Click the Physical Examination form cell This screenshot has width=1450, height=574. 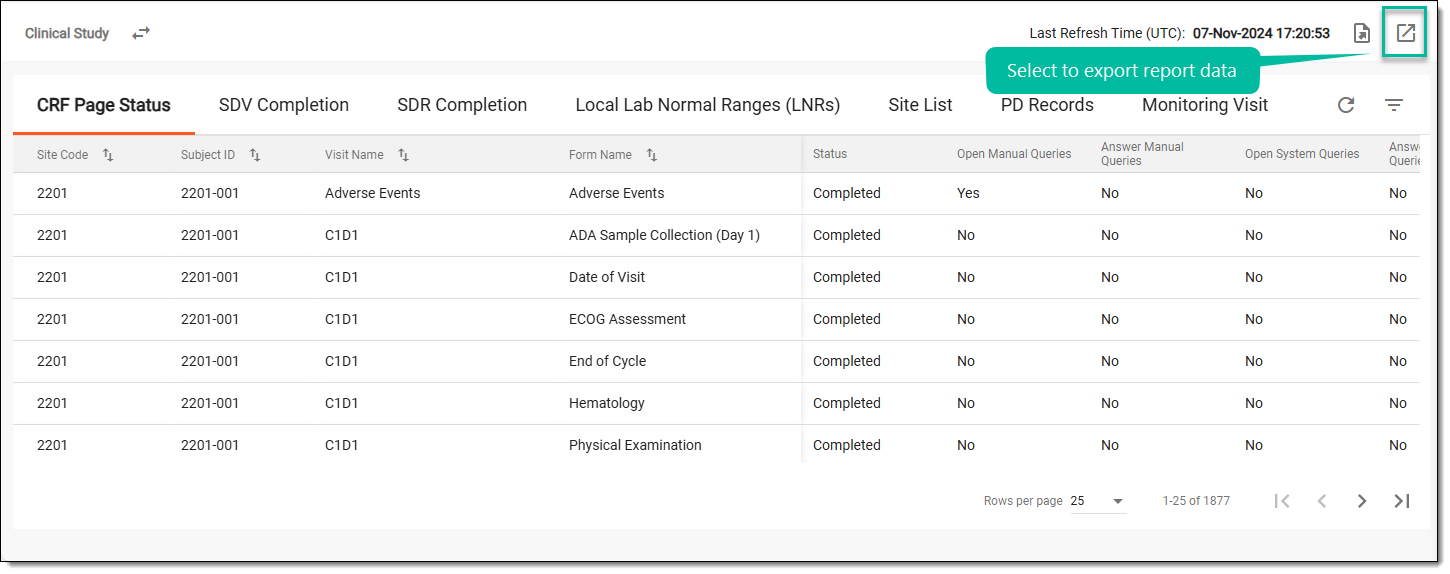[635, 445]
